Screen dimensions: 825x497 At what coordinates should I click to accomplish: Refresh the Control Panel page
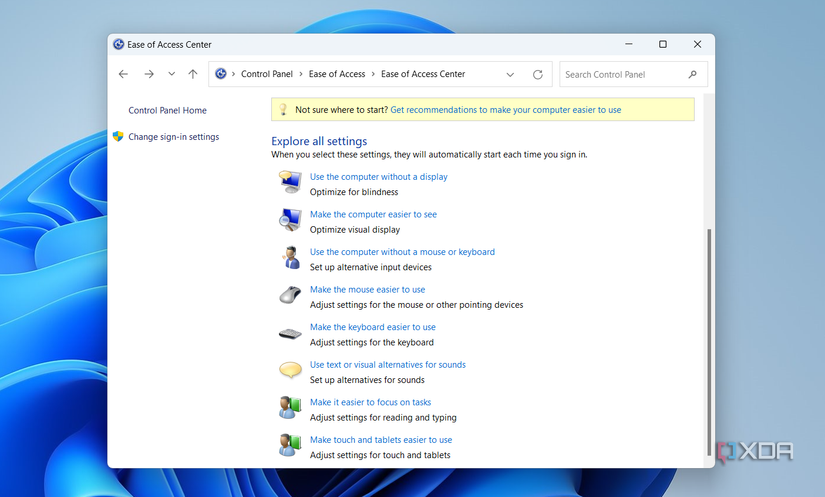pyautogui.click(x=537, y=74)
